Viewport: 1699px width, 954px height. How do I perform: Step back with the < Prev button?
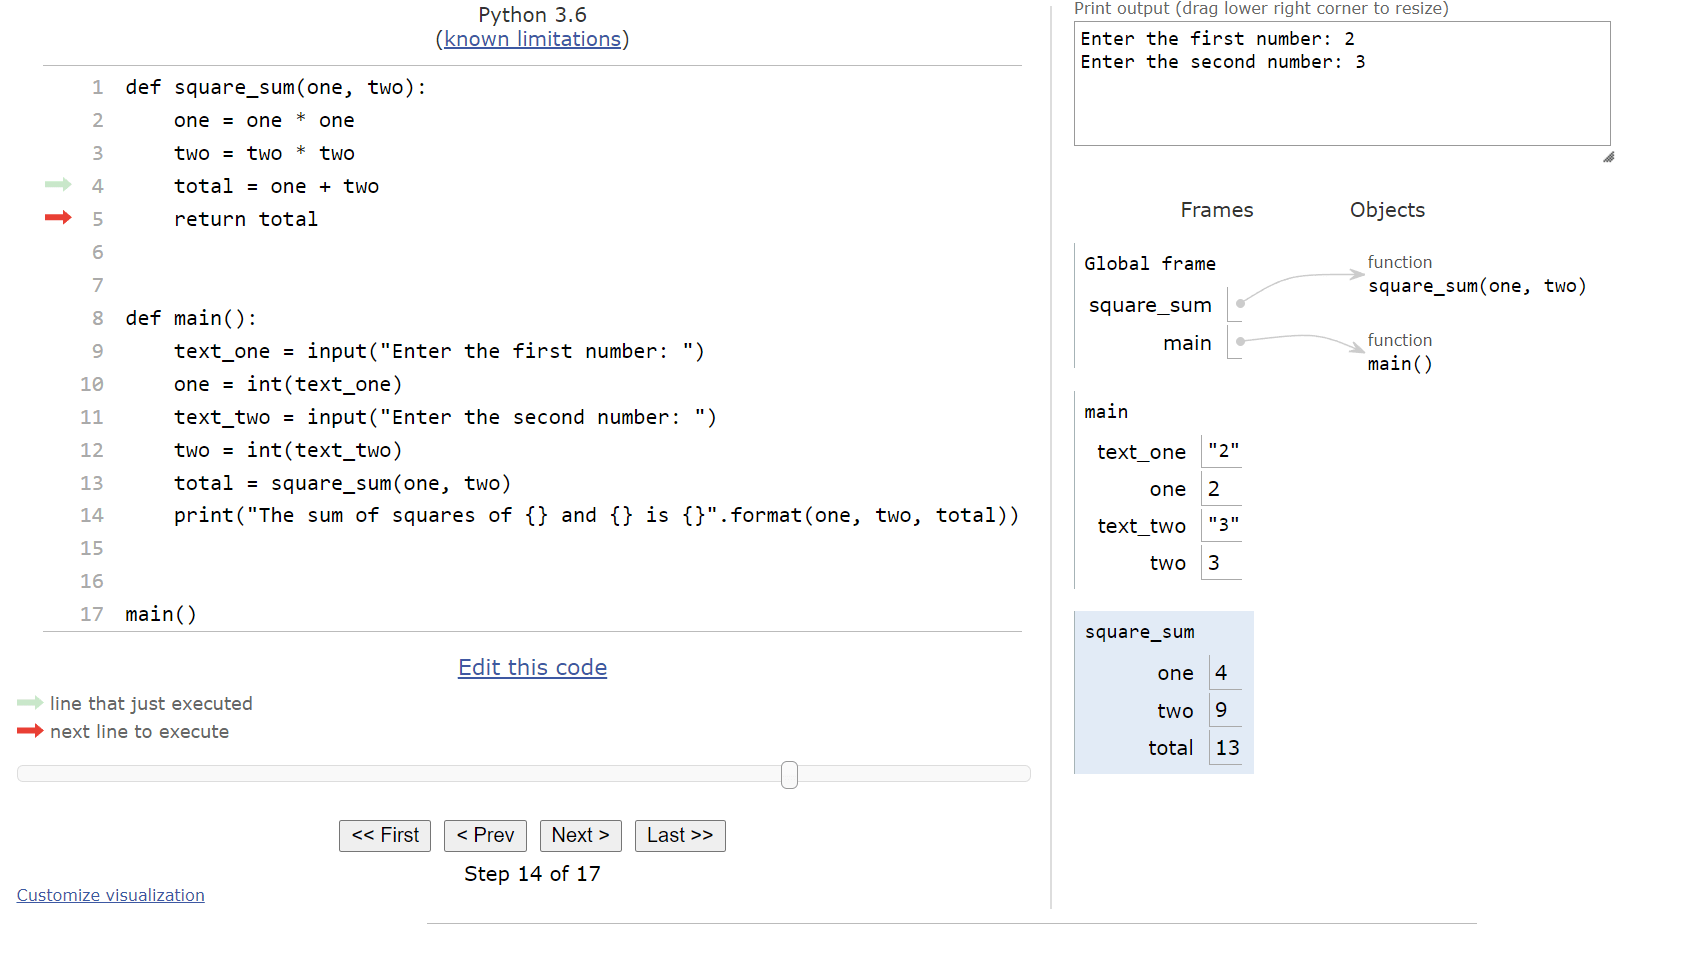[485, 835]
